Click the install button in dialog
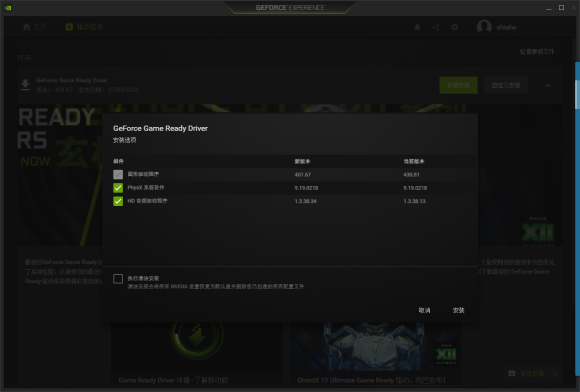 point(458,310)
